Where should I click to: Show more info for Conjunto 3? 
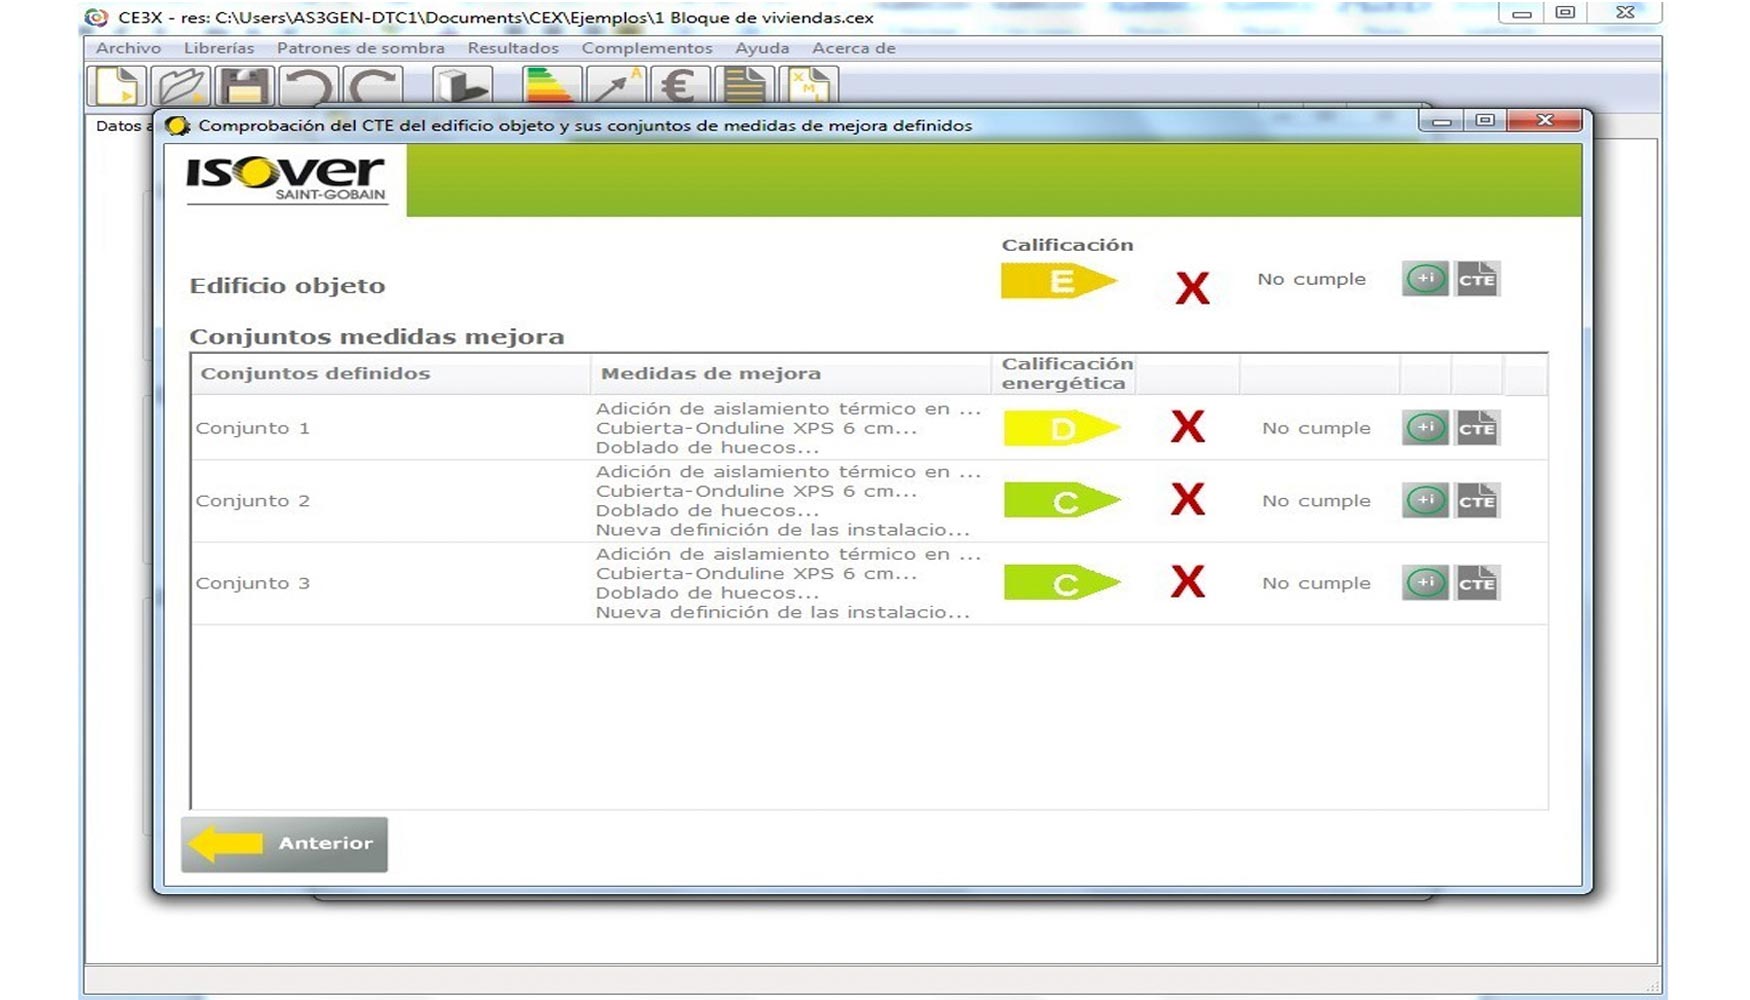click(x=1425, y=583)
